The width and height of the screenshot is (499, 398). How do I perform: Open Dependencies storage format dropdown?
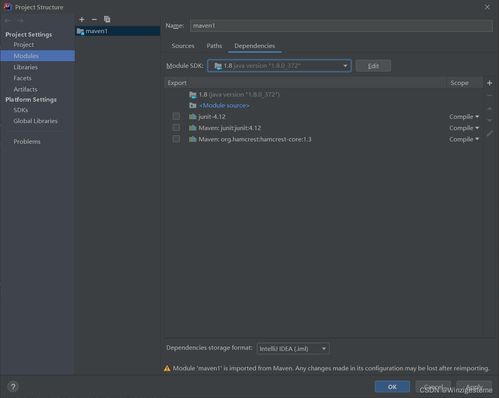(293, 349)
